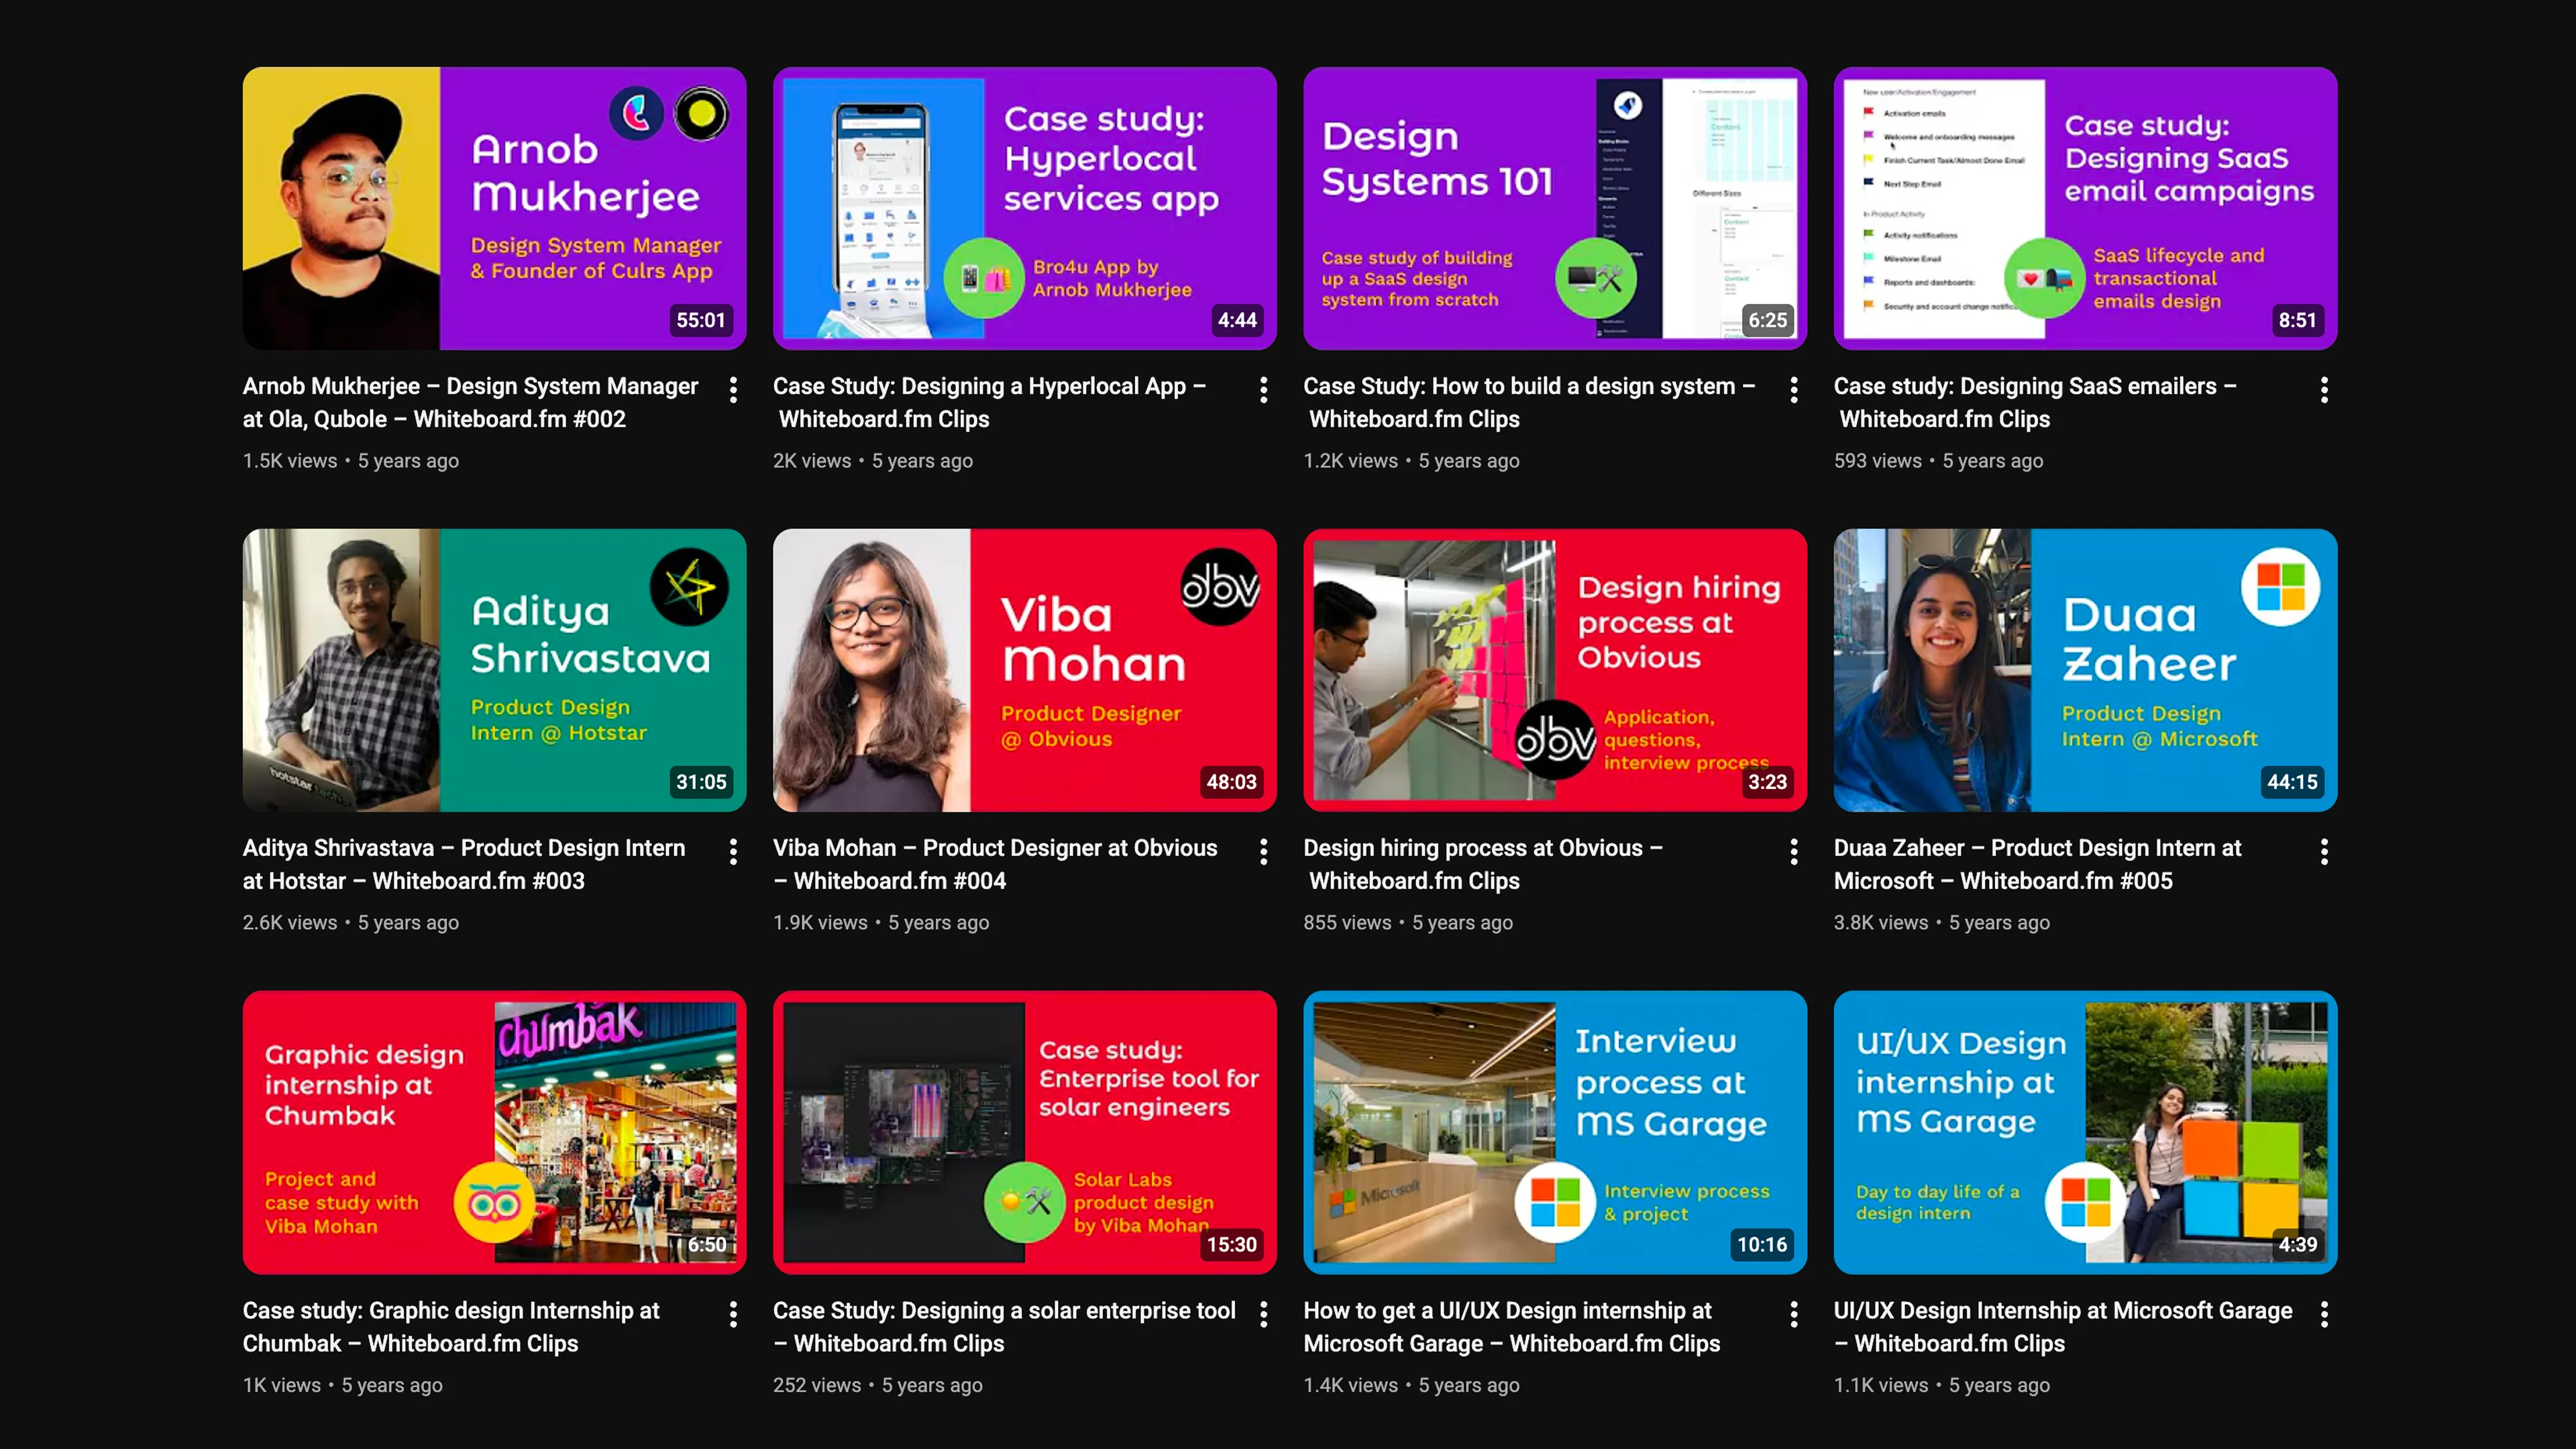
Task: Click three-dot menu for Viba Mohan video
Action: [1263, 852]
